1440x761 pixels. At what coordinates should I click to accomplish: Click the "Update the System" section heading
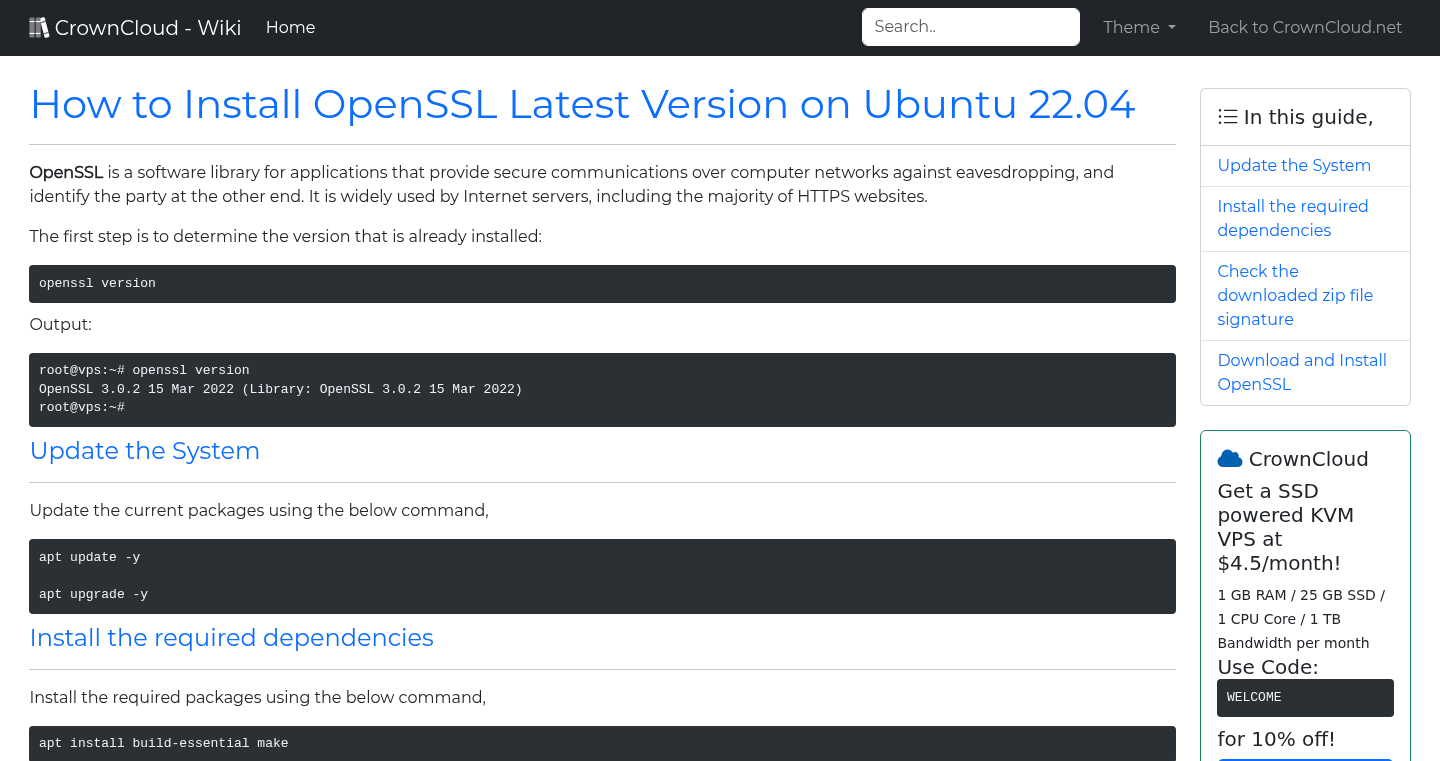(145, 451)
